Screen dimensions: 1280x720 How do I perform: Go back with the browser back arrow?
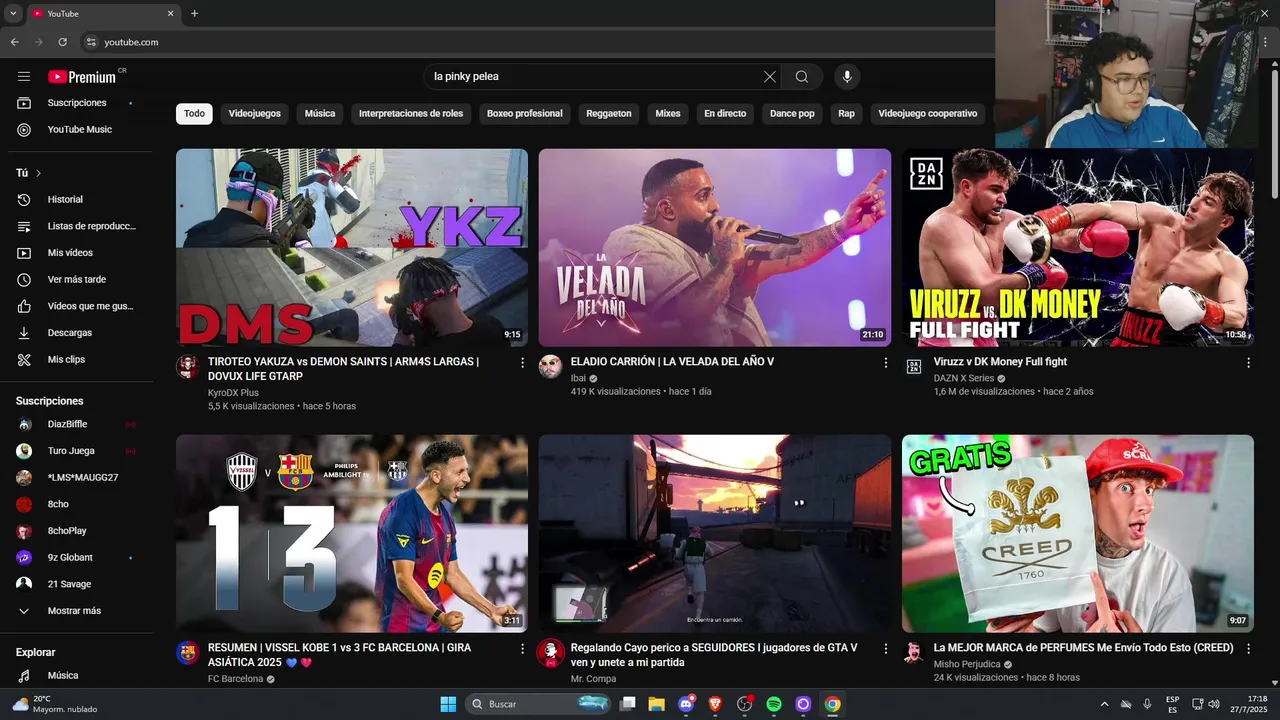coord(14,42)
